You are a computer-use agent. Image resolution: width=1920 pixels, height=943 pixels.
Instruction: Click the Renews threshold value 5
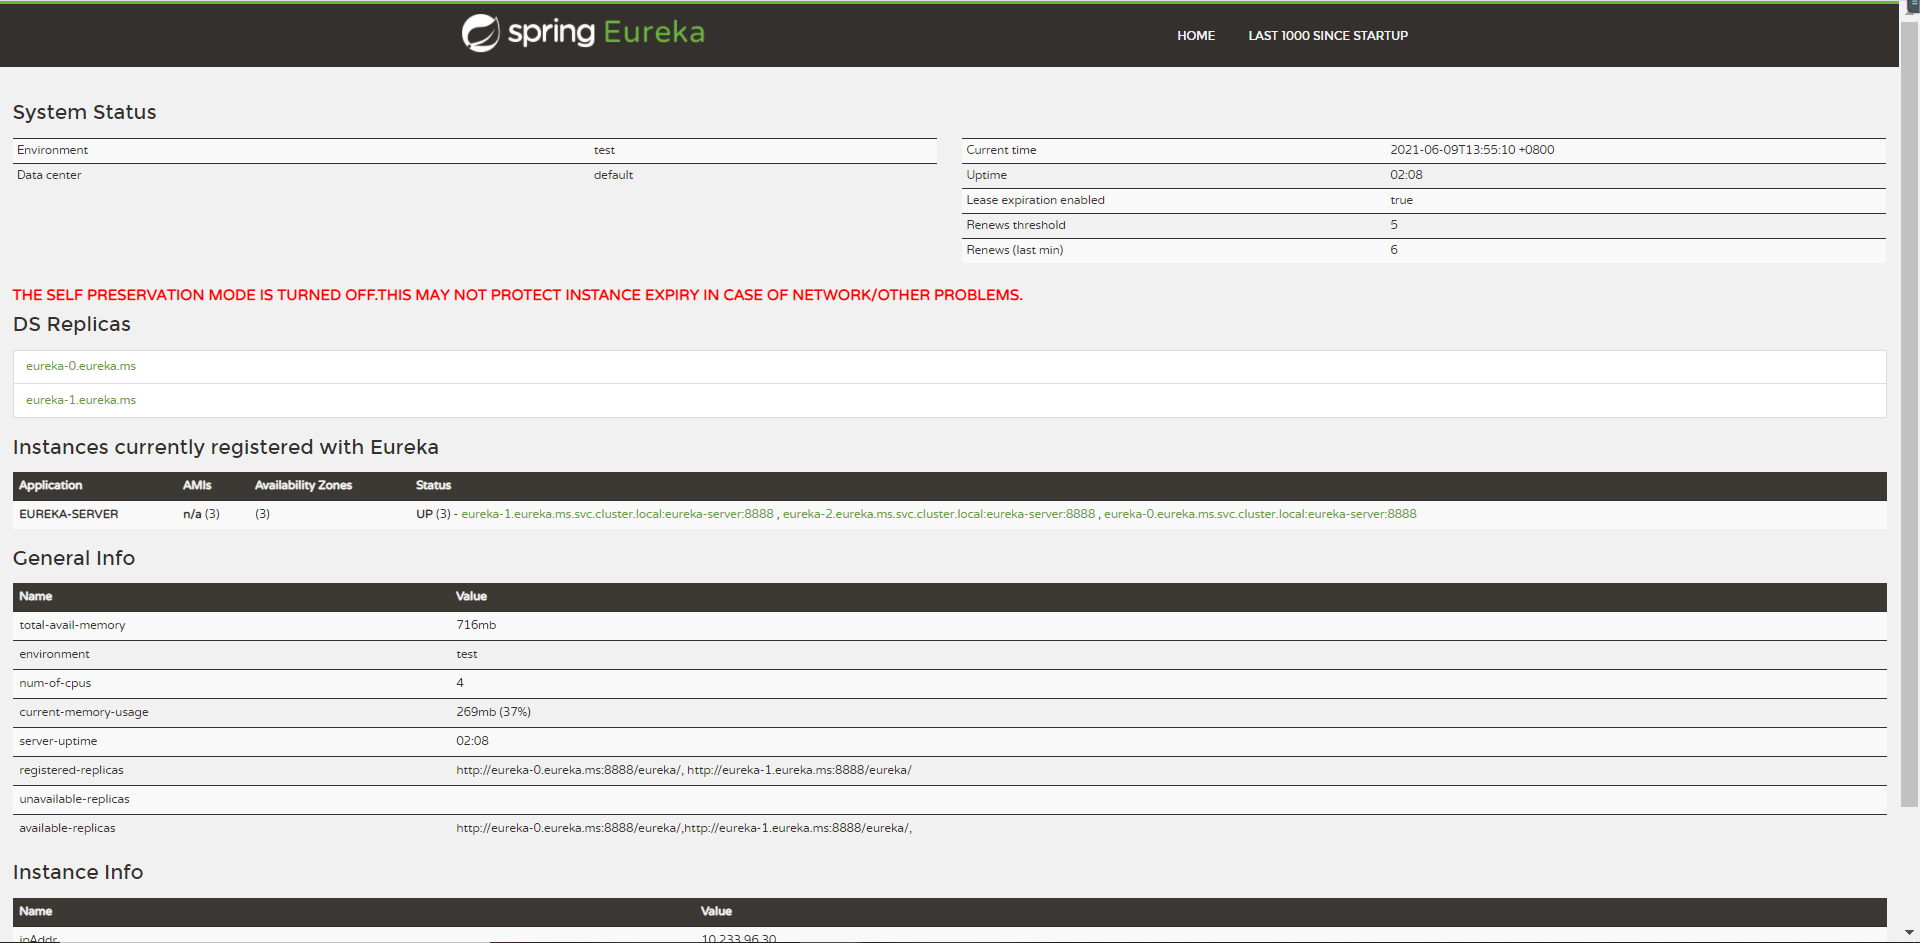[x=1394, y=225]
